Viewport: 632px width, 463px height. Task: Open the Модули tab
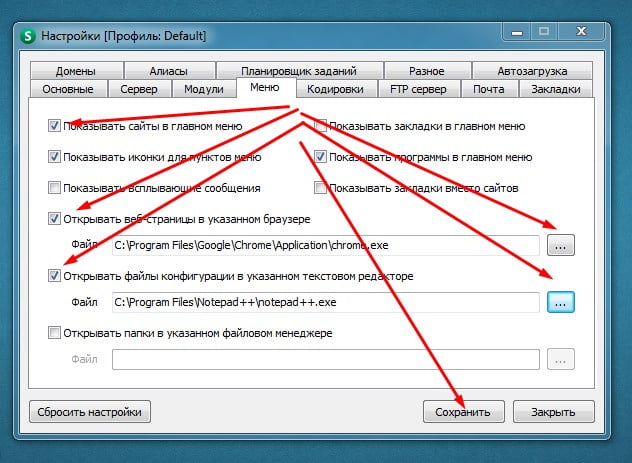click(204, 89)
